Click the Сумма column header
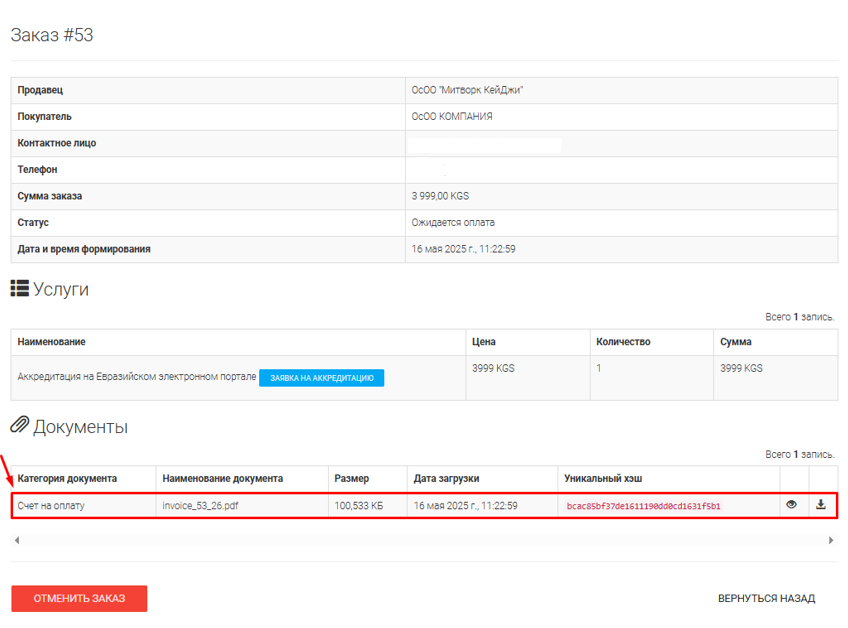 (x=736, y=341)
